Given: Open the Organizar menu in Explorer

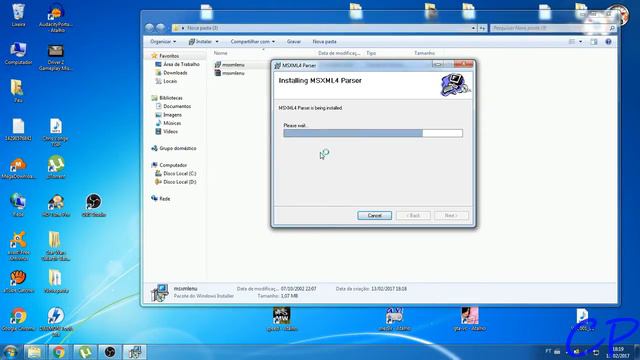Looking at the screenshot, I should click(x=163, y=42).
